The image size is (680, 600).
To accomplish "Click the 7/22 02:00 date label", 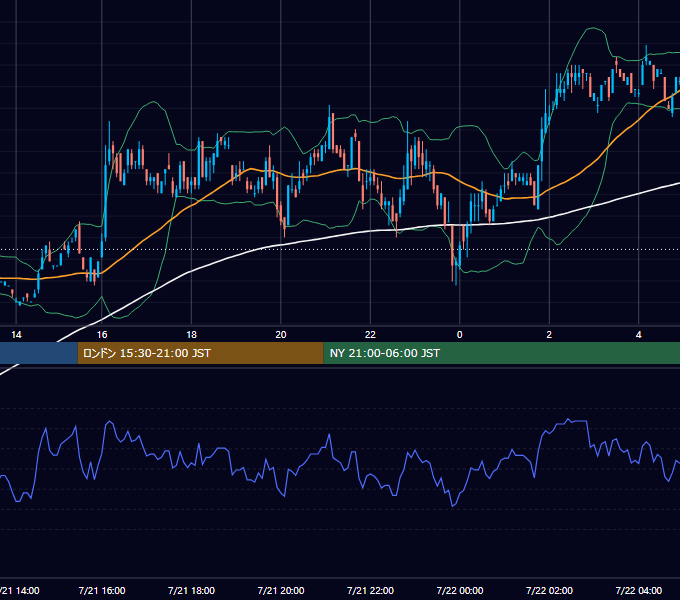I will pos(549,590).
